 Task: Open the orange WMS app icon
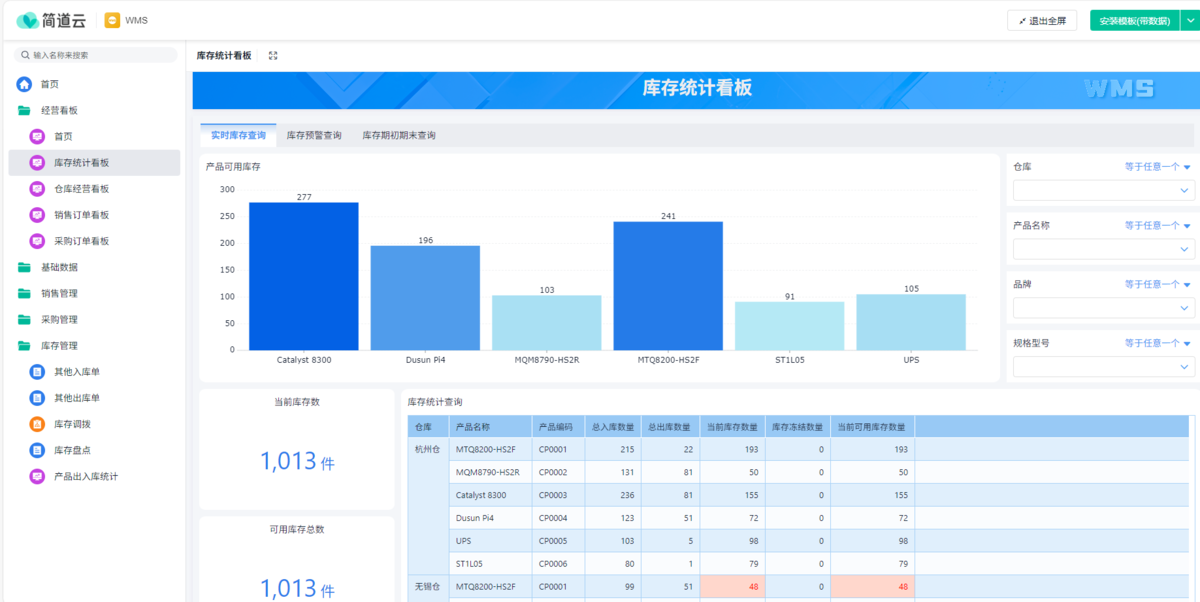coord(112,20)
